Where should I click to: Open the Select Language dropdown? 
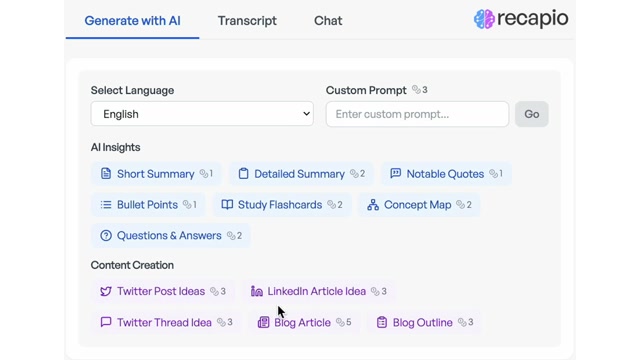pos(202,114)
